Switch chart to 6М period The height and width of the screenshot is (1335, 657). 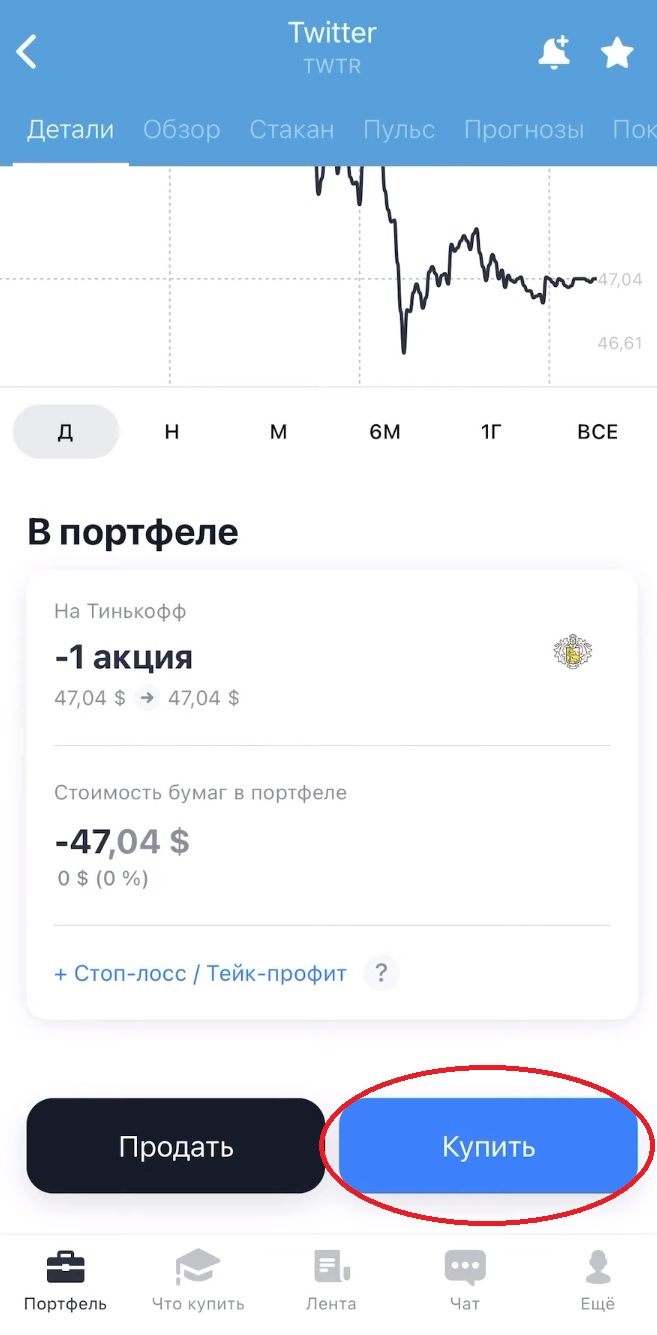385,431
